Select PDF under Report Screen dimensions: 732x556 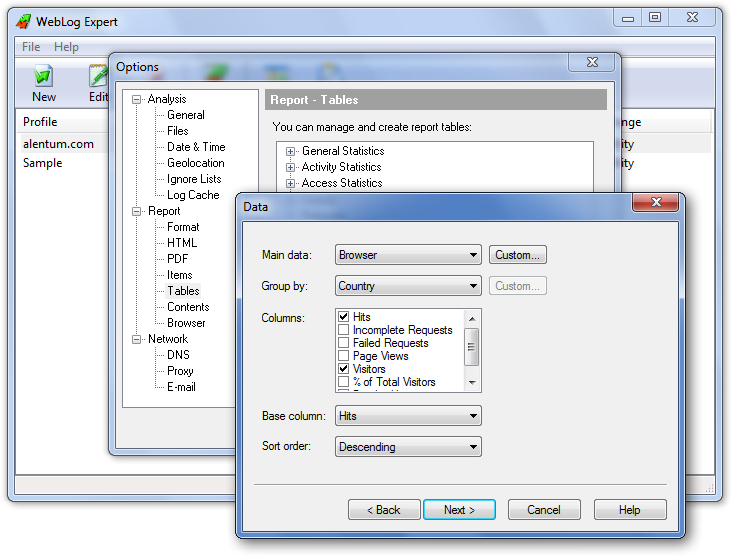[178, 259]
